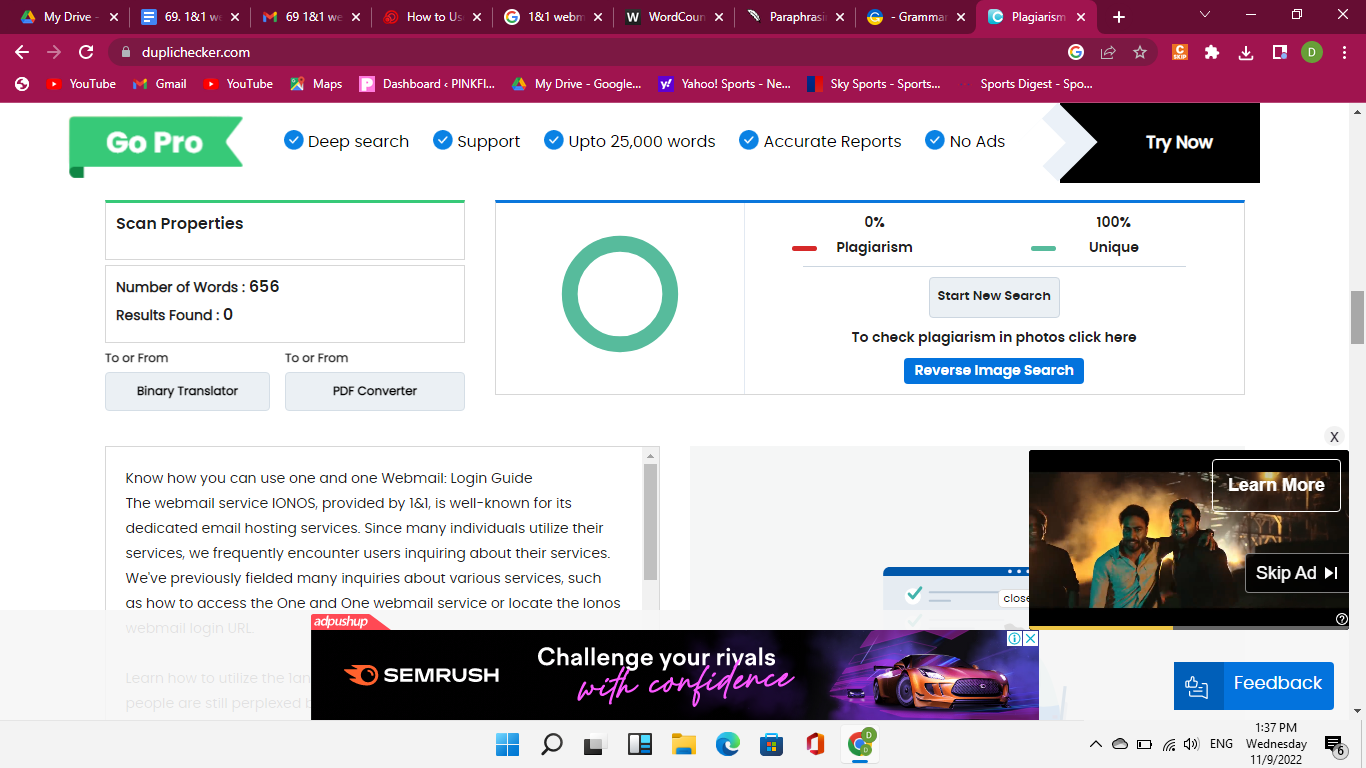Close the video ad with the X
The image size is (1366, 768).
[x=1334, y=437]
